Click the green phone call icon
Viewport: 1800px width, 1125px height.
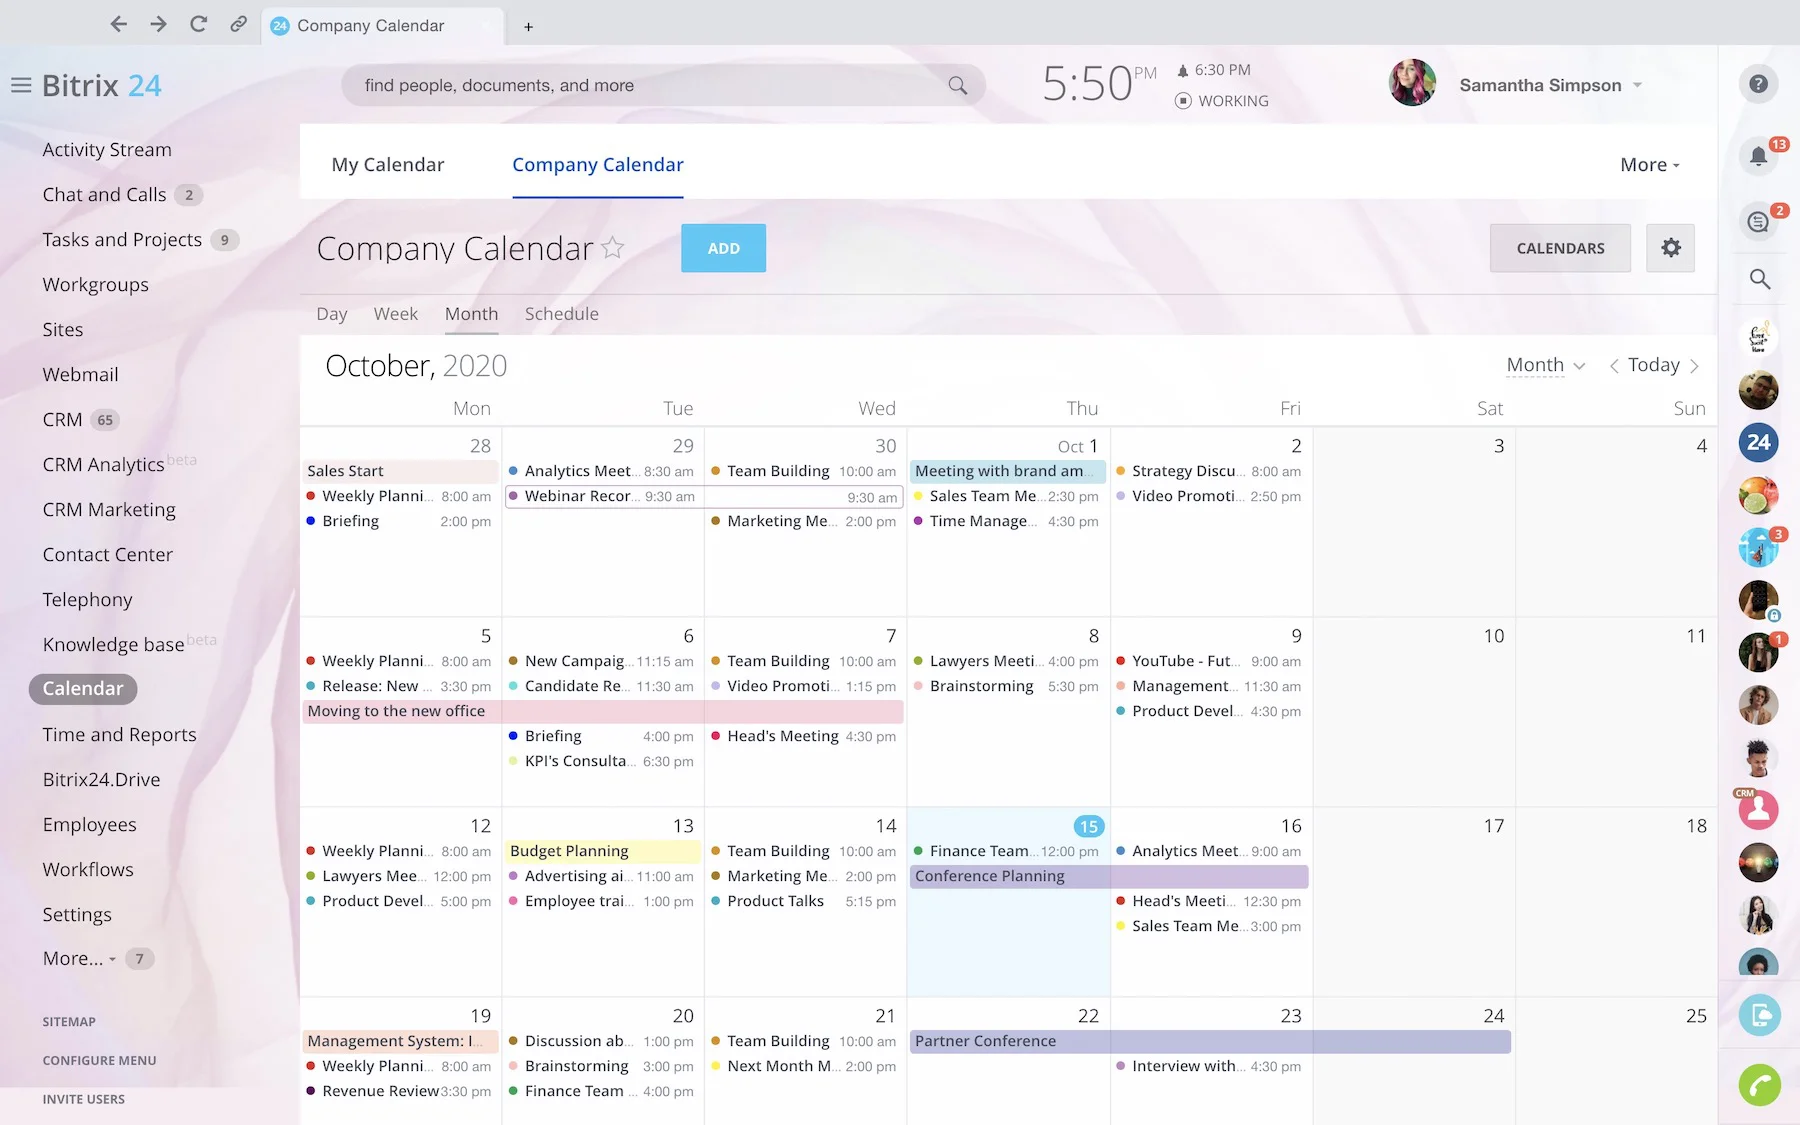pyautogui.click(x=1759, y=1085)
